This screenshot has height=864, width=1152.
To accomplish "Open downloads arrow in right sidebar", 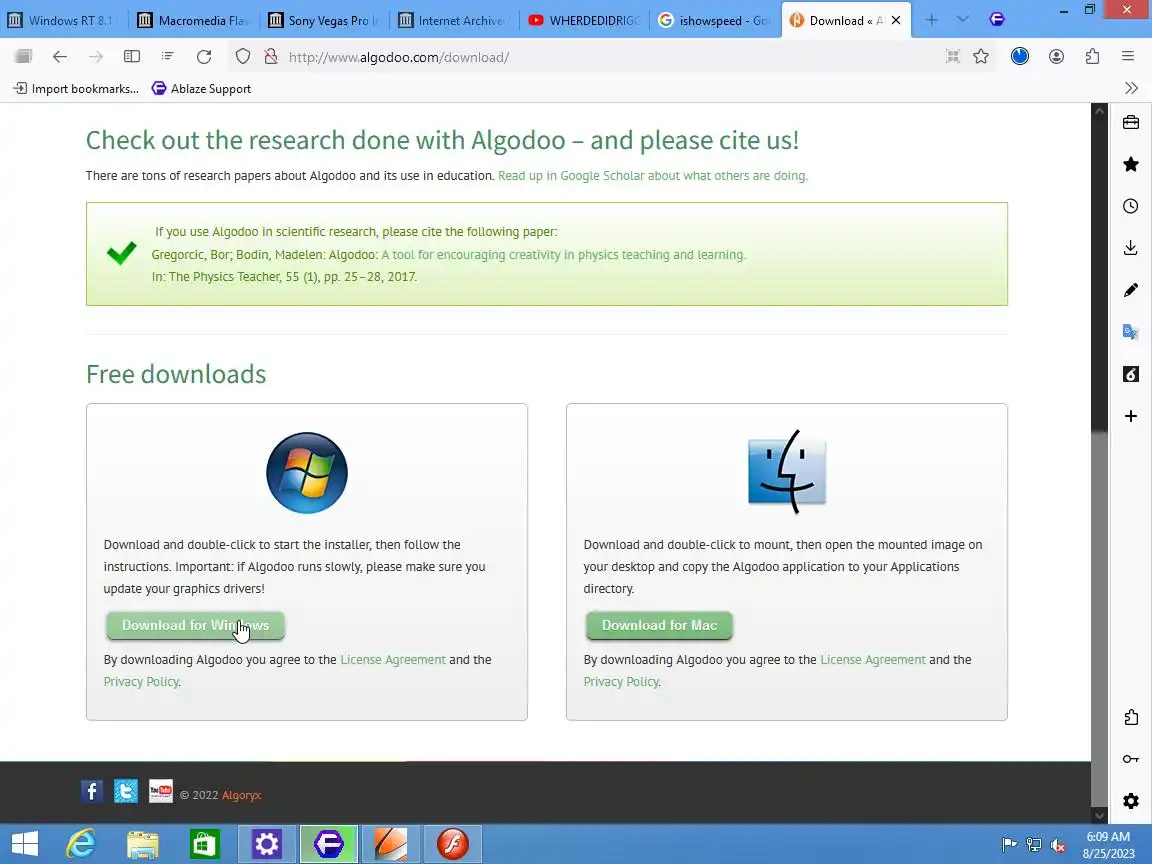I will [1131, 248].
